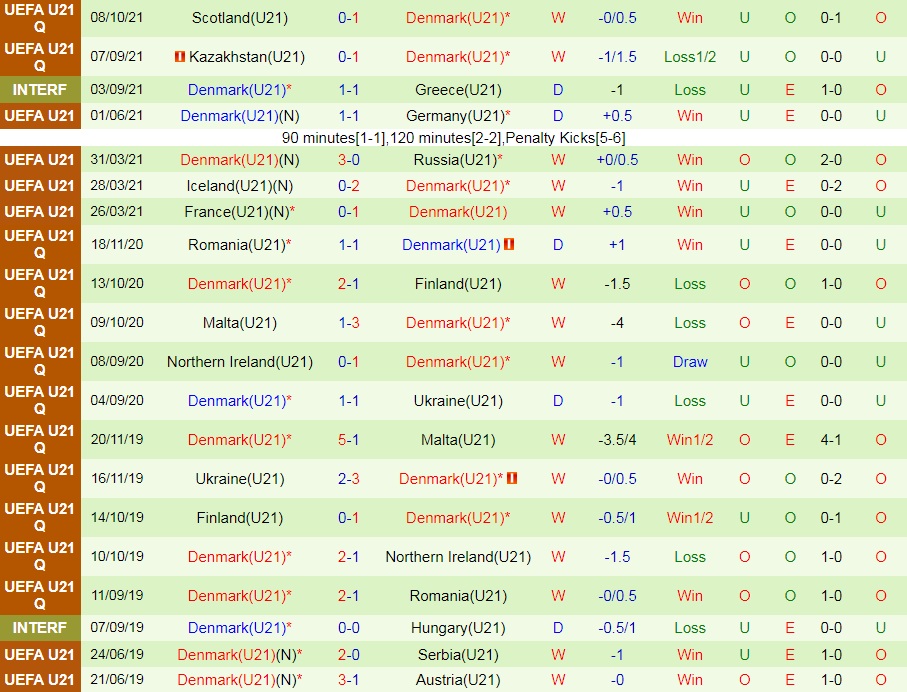Open Finland(U21) from the 14/10/19 match
907x692 pixels.
pos(239,518)
